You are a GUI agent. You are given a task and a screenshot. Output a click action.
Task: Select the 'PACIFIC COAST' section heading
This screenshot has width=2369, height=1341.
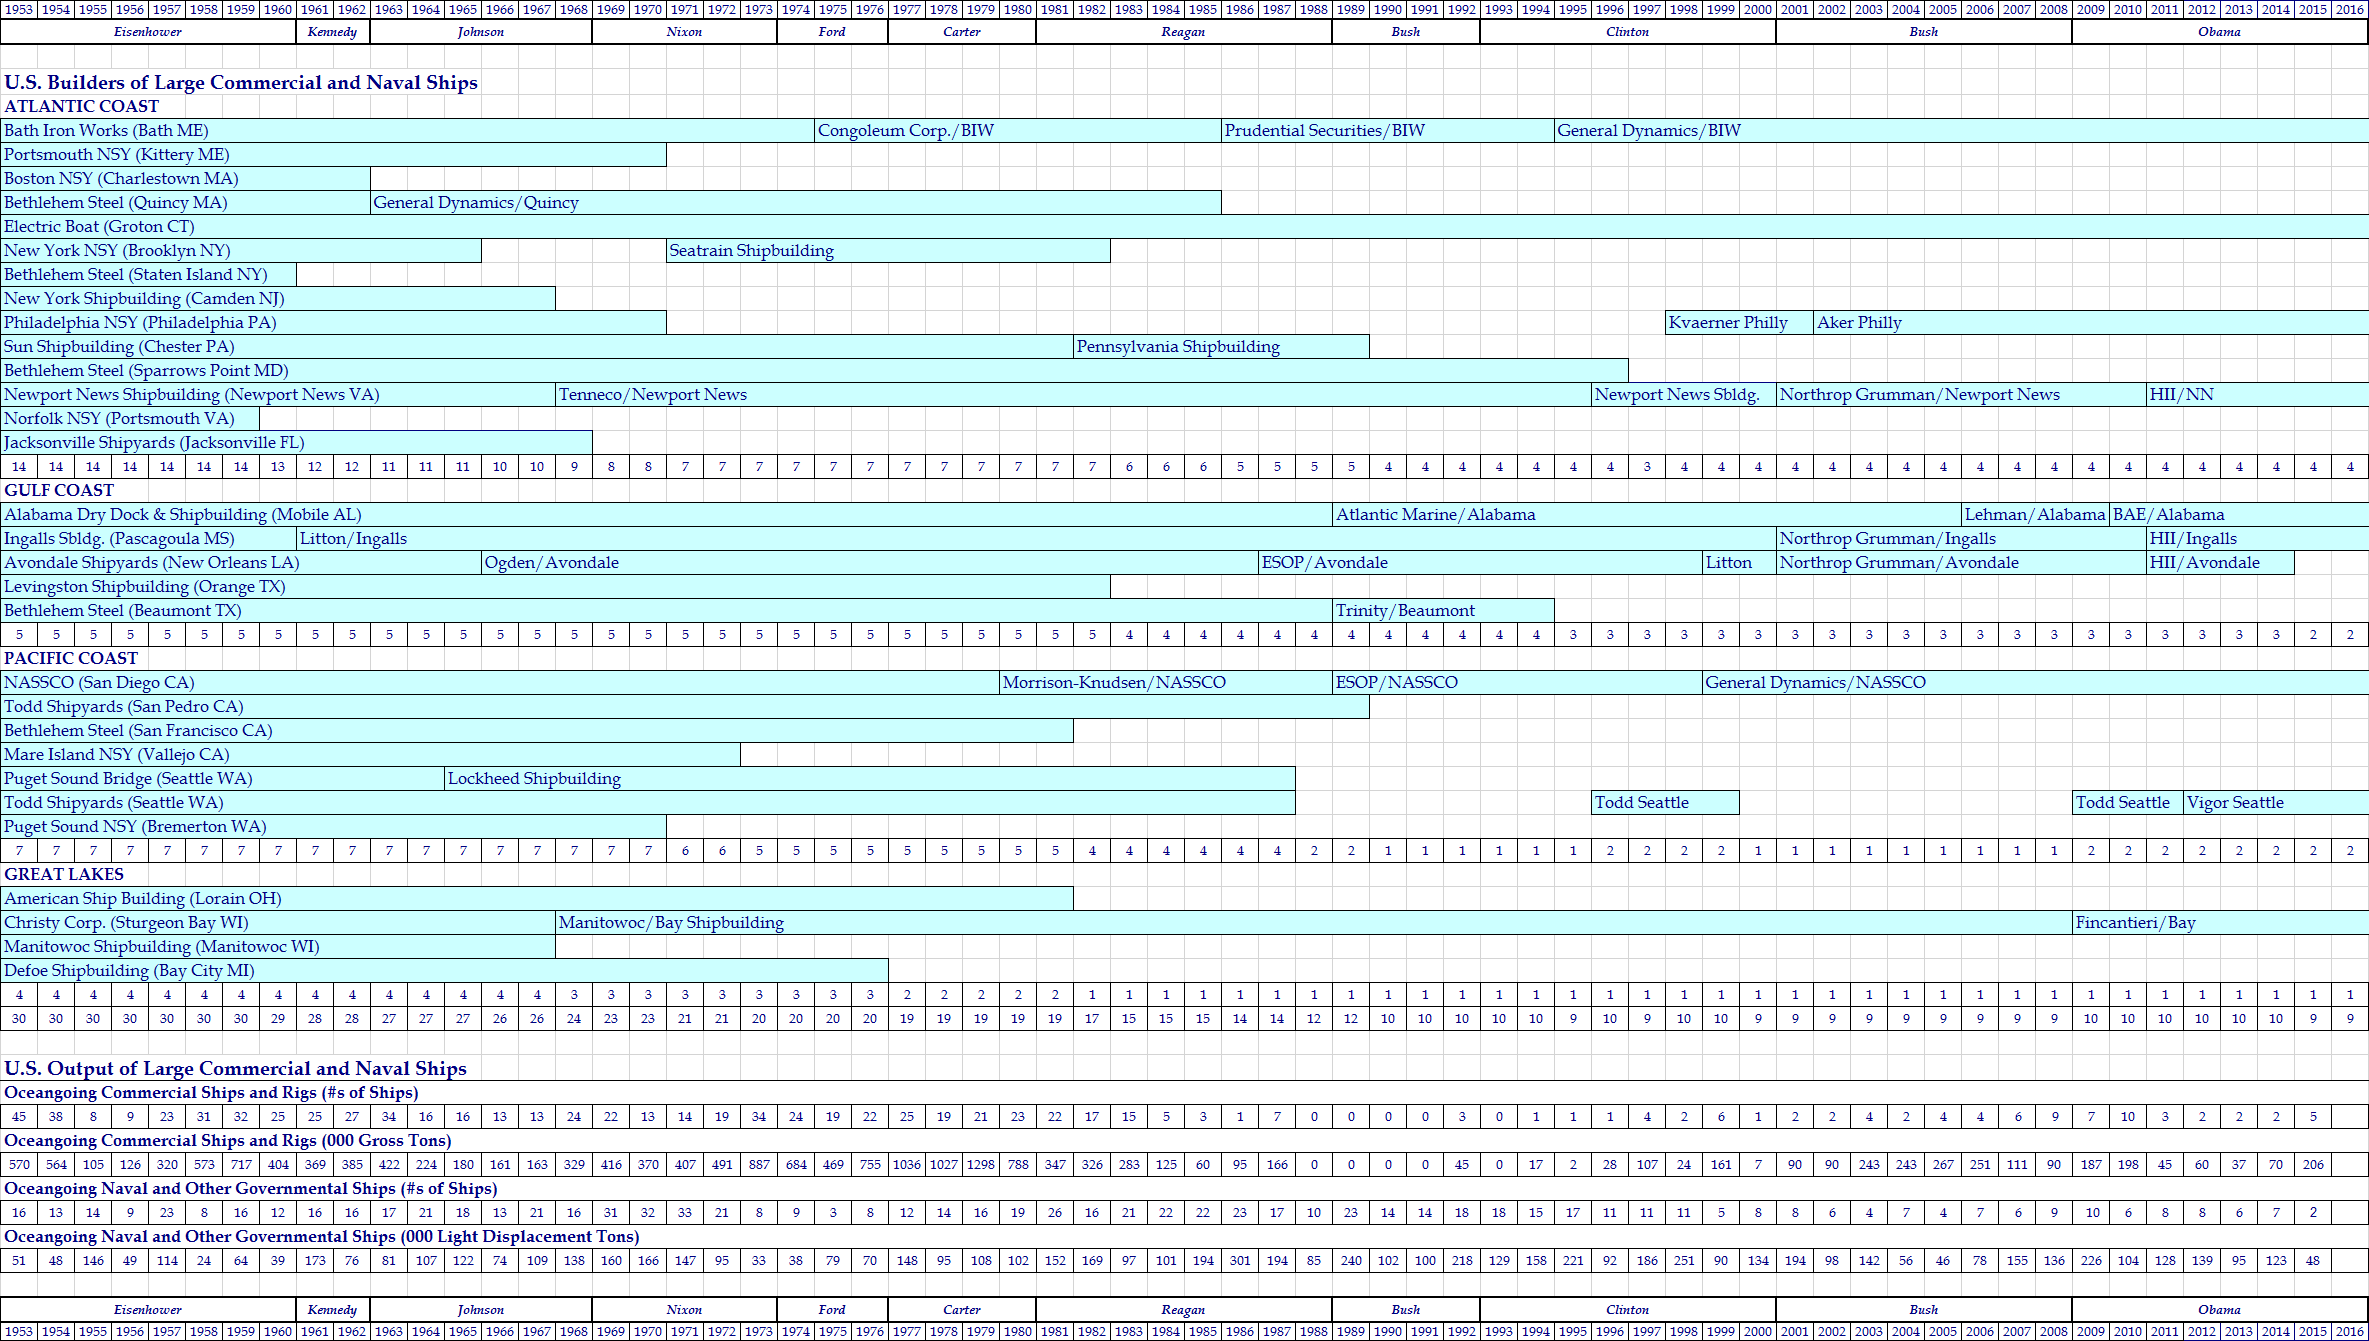pos(71,658)
